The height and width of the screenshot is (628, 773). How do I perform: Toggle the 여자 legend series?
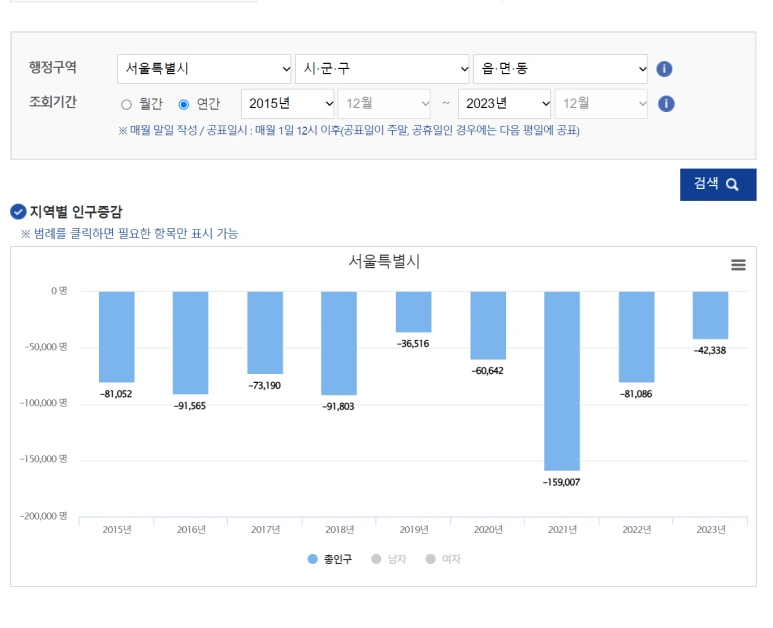coord(443,559)
